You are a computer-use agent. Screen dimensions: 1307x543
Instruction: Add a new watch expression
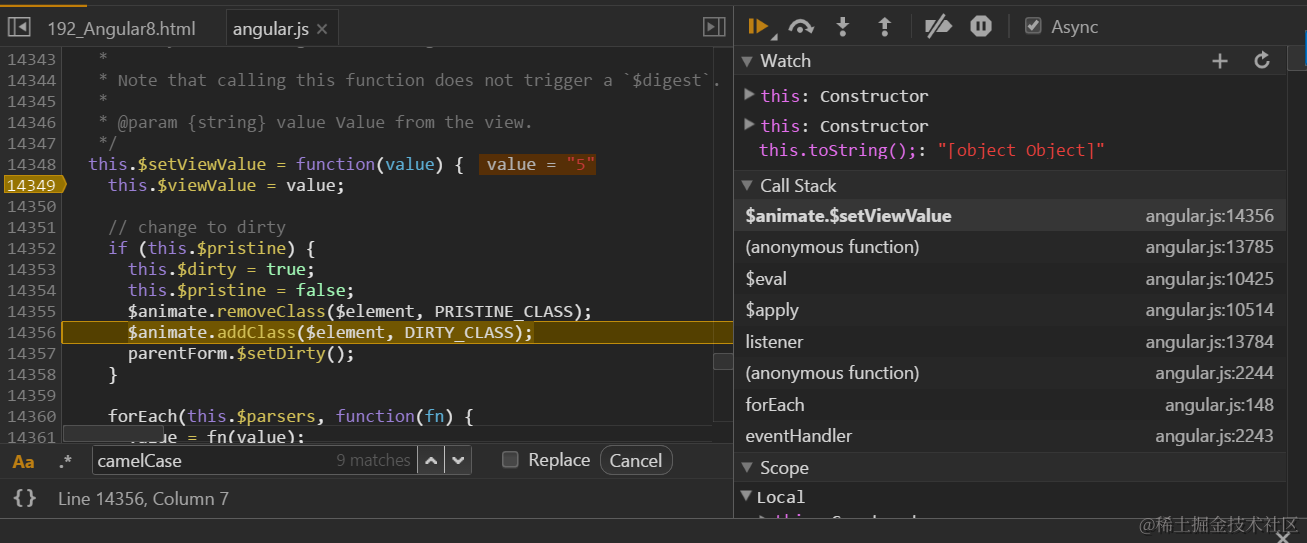(1219, 61)
